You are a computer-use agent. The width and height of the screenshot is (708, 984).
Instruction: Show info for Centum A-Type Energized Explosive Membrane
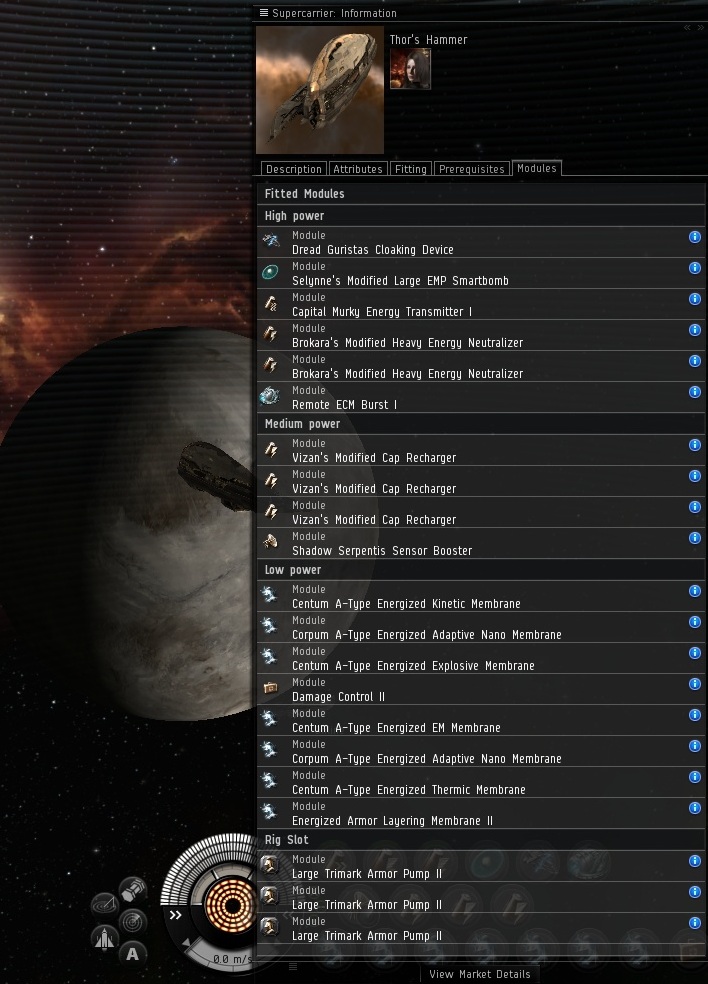click(695, 653)
